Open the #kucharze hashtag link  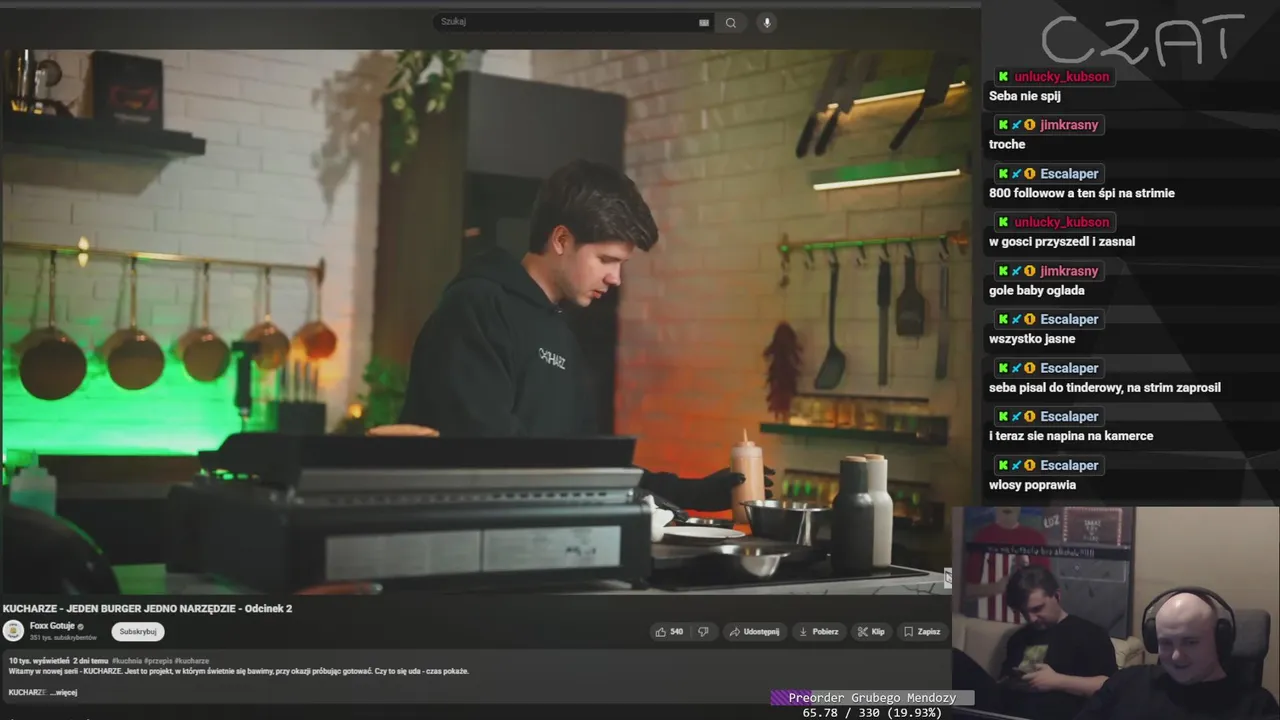pyautogui.click(x=192, y=661)
